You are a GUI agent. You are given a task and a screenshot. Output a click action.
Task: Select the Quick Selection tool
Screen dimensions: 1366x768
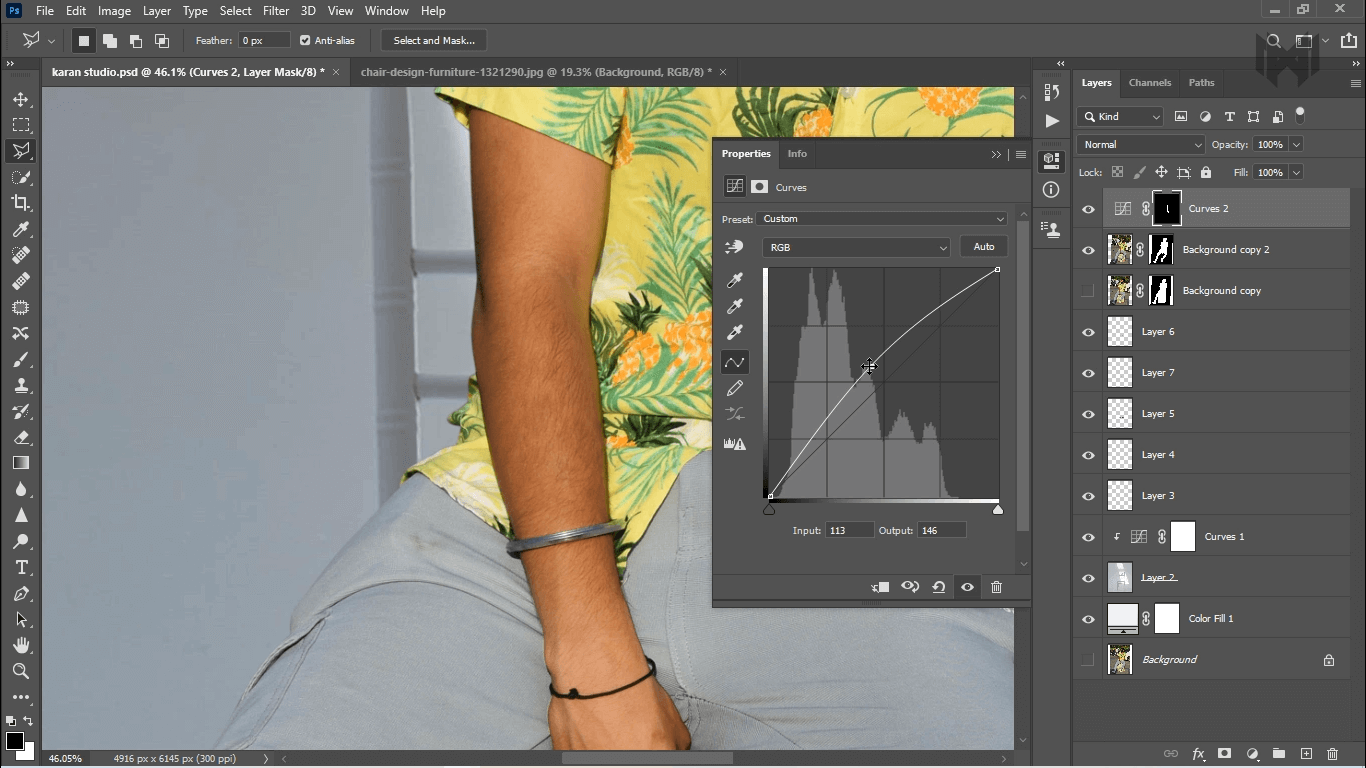[x=21, y=177]
